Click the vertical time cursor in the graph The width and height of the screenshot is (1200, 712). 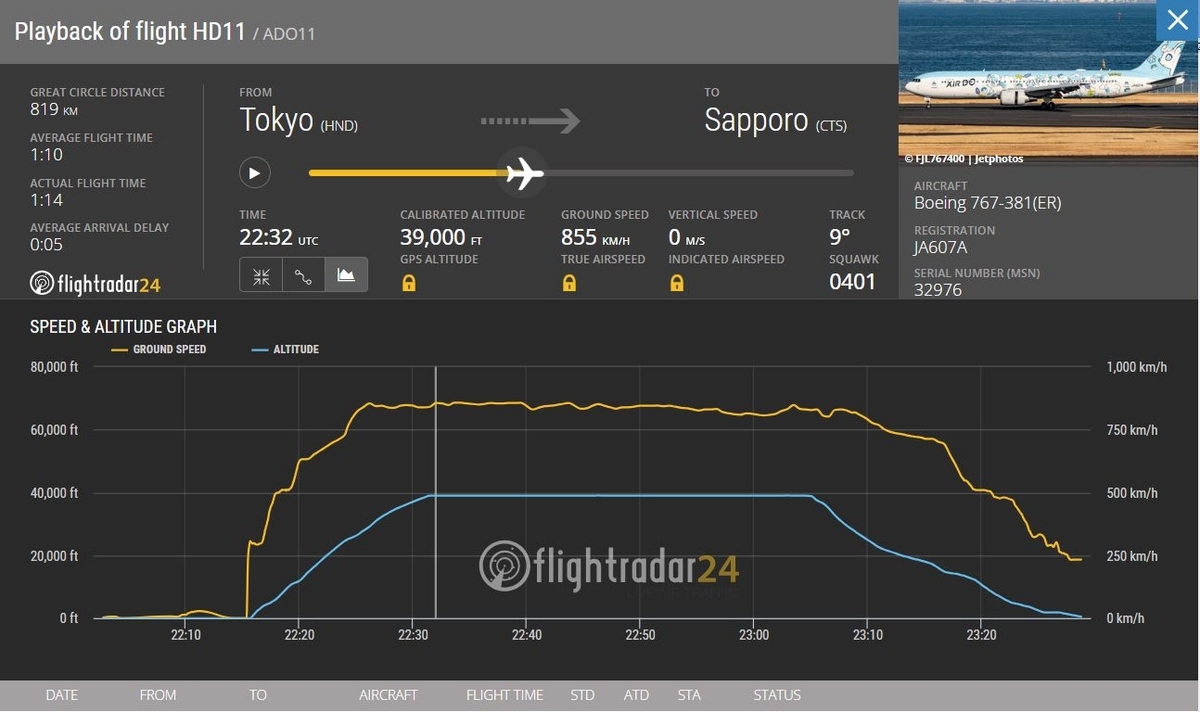[x=435, y=492]
